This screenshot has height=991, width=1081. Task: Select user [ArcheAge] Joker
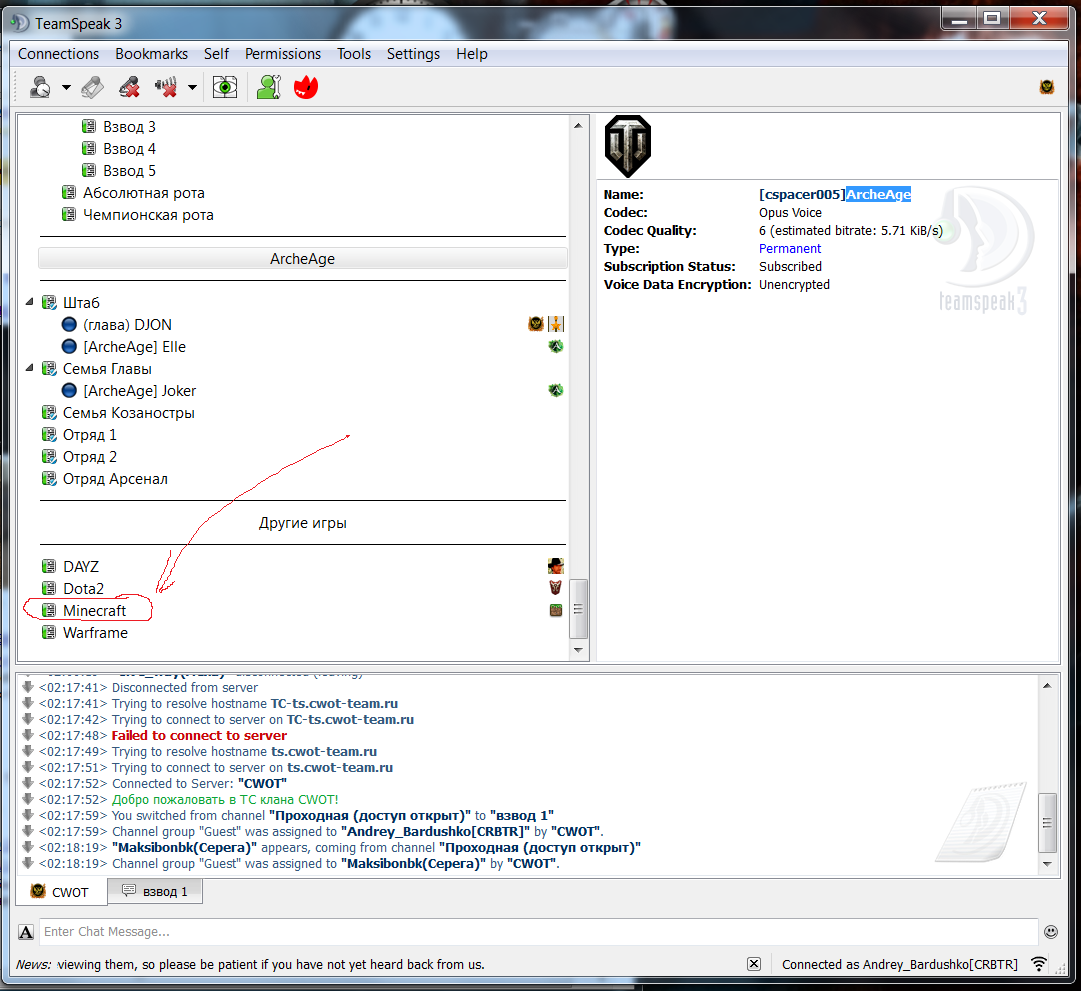(x=139, y=391)
